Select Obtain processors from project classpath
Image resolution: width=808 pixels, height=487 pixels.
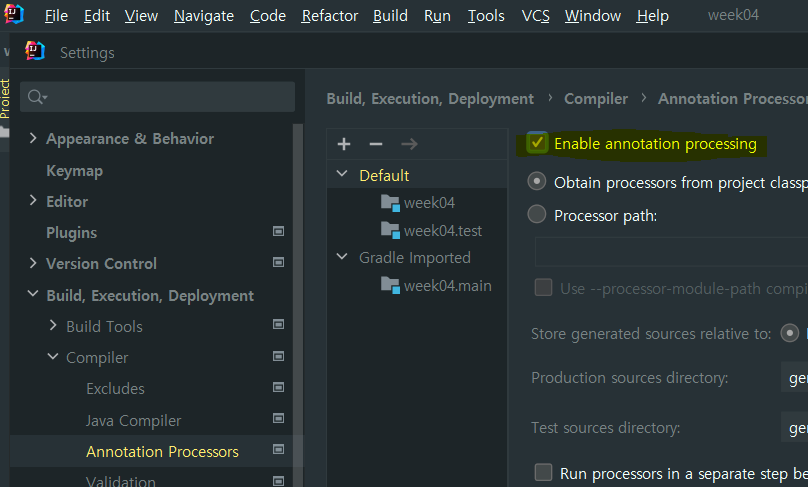coord(538,182)
